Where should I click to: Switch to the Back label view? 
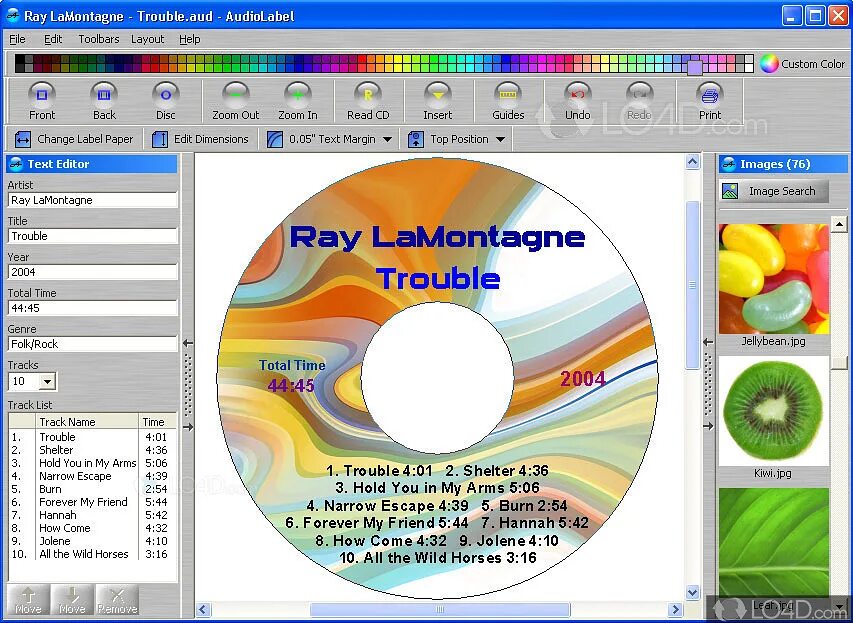point(104,101)
